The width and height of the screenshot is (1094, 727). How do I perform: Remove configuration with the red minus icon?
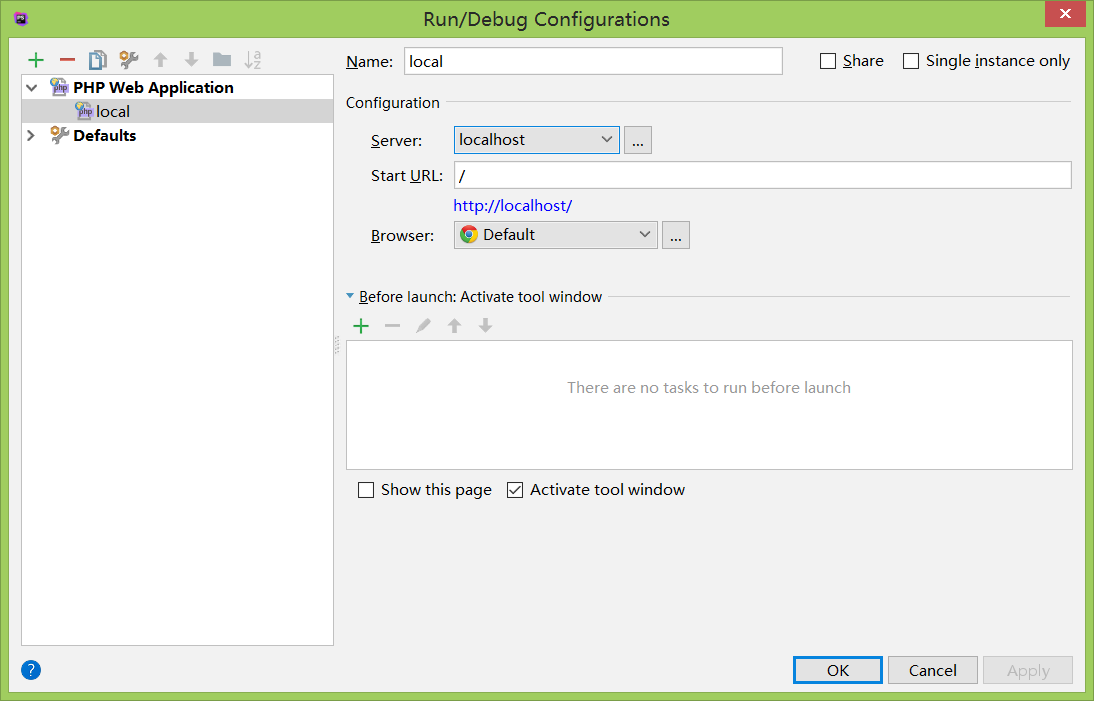(x=67, y=60)
